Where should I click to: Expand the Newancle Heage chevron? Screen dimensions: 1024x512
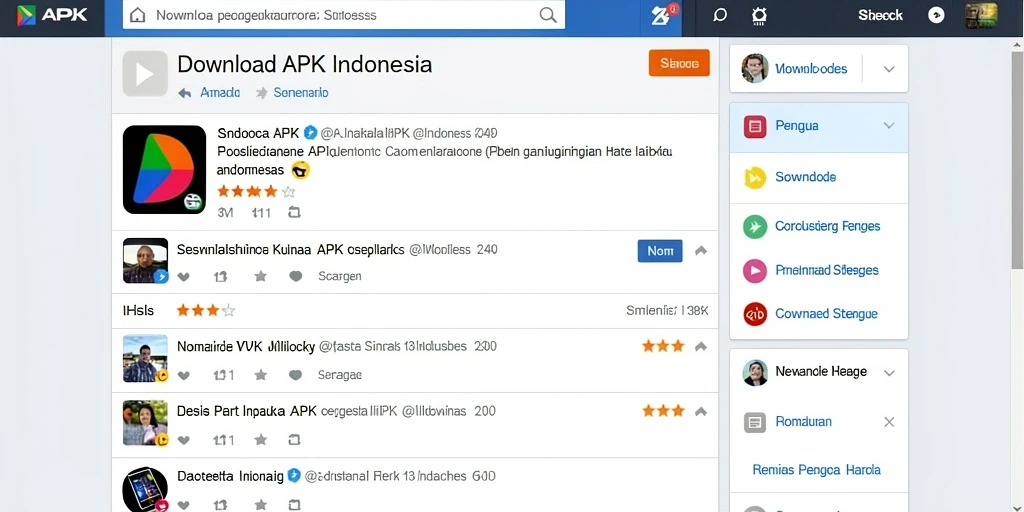tap(888, 373)
